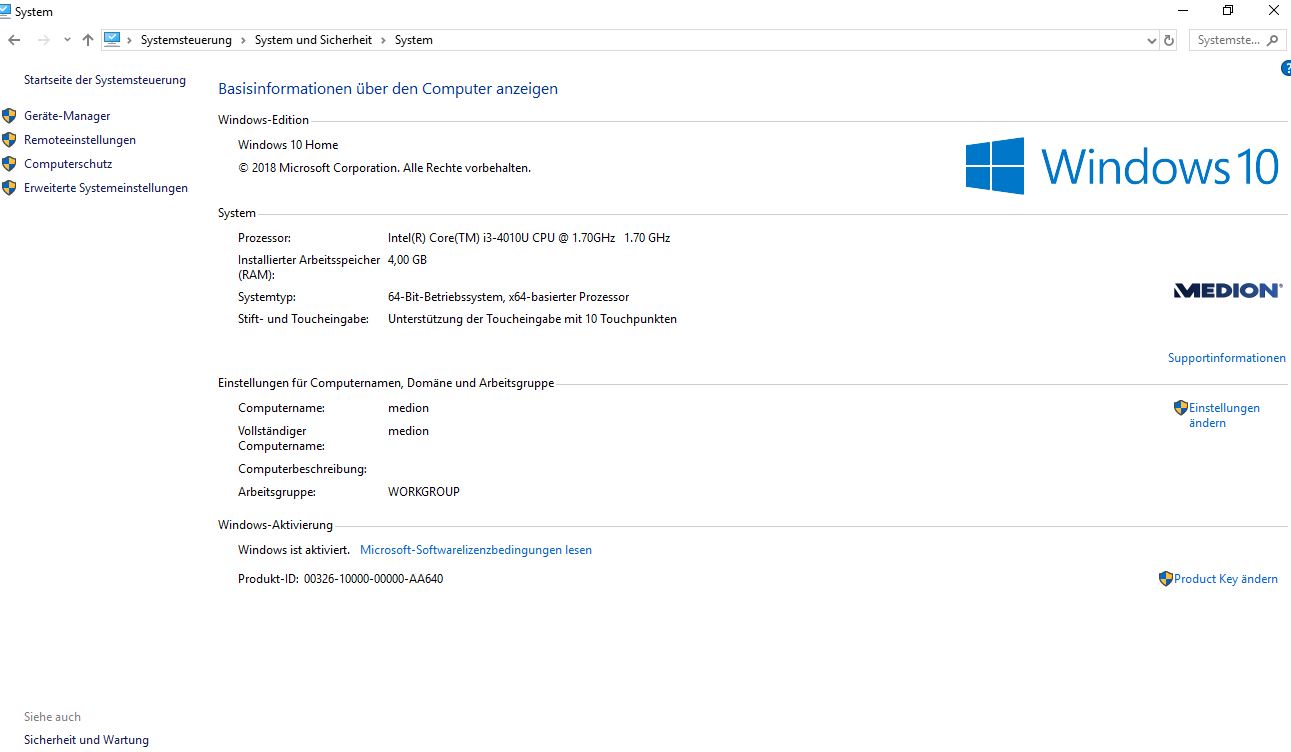
Task: Click shield icon beside Erweiterte Systemeinstellungen
Action: coord(9,188)
